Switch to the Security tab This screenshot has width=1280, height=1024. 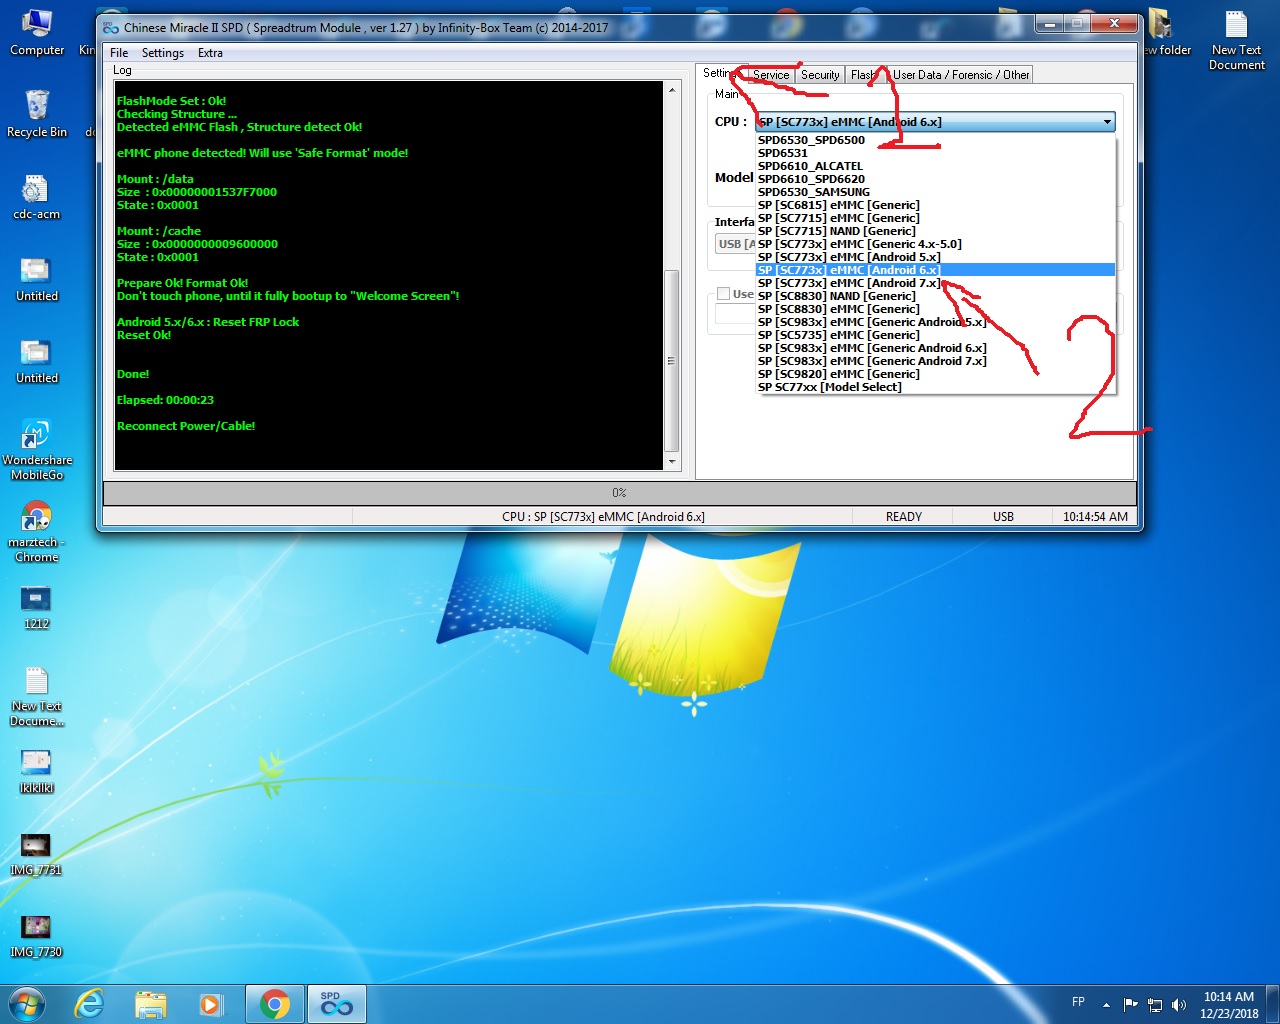click(820, 75)
